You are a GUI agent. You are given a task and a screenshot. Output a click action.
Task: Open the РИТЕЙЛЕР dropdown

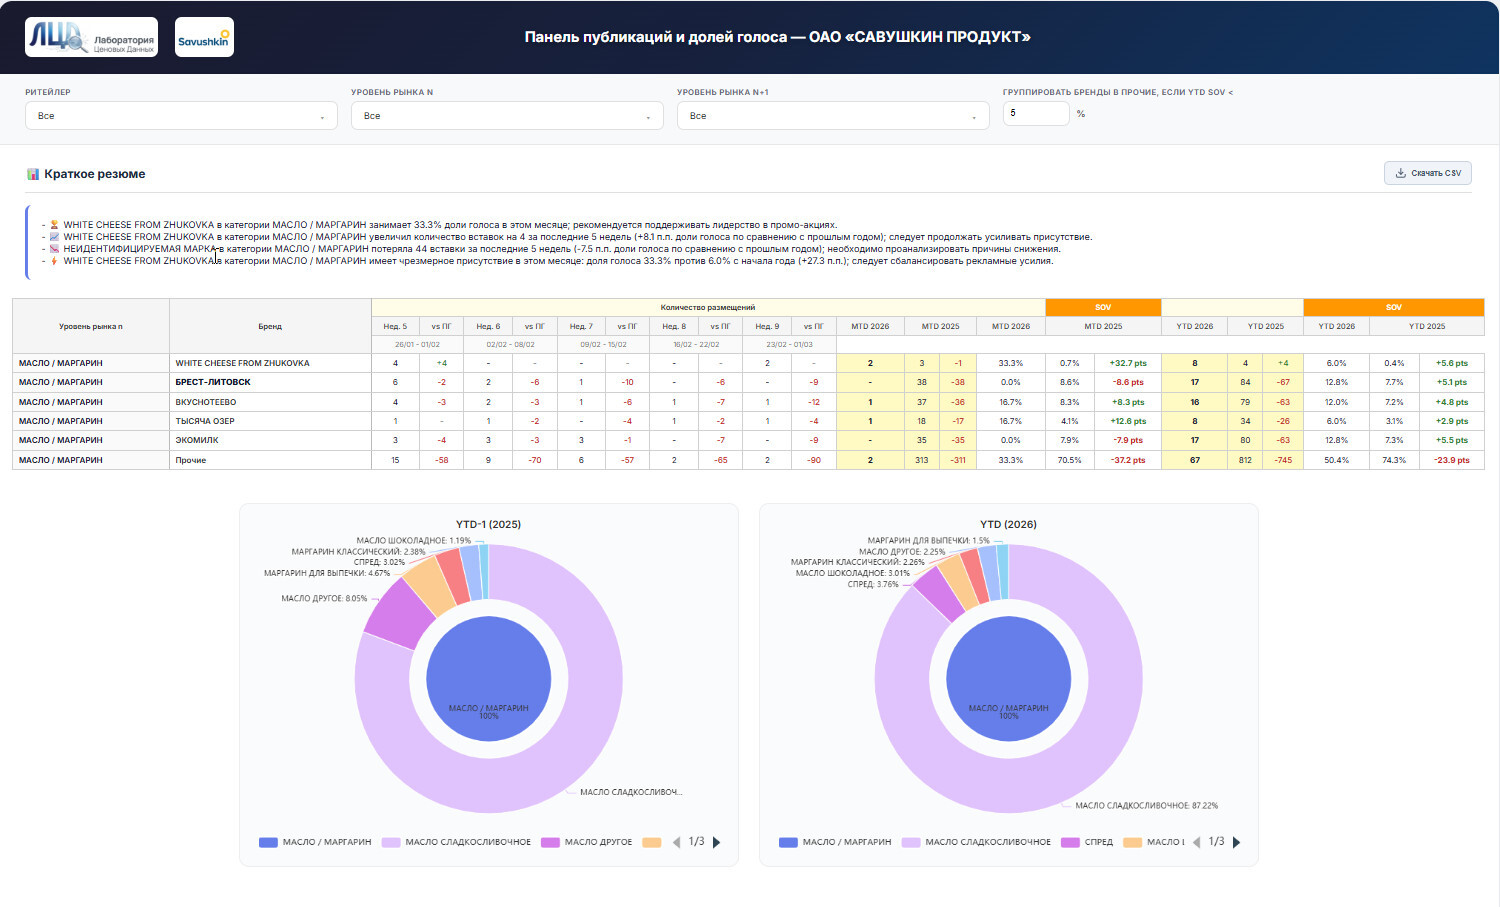(x=180, y=115)
